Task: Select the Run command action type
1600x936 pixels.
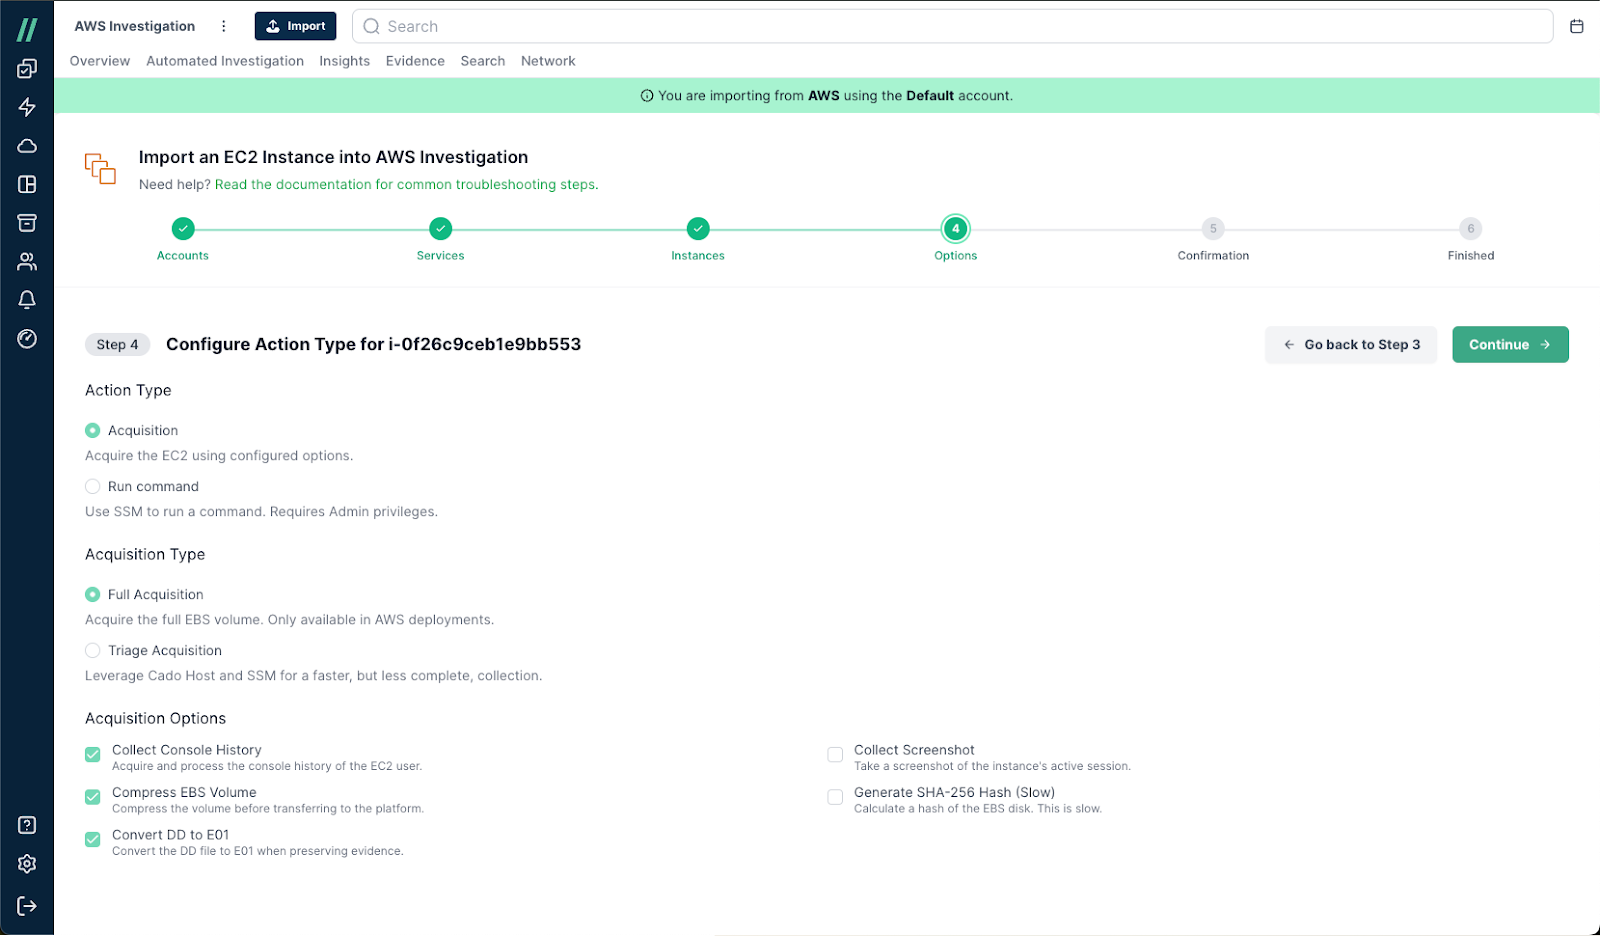Action: click(x=93, y=487)
